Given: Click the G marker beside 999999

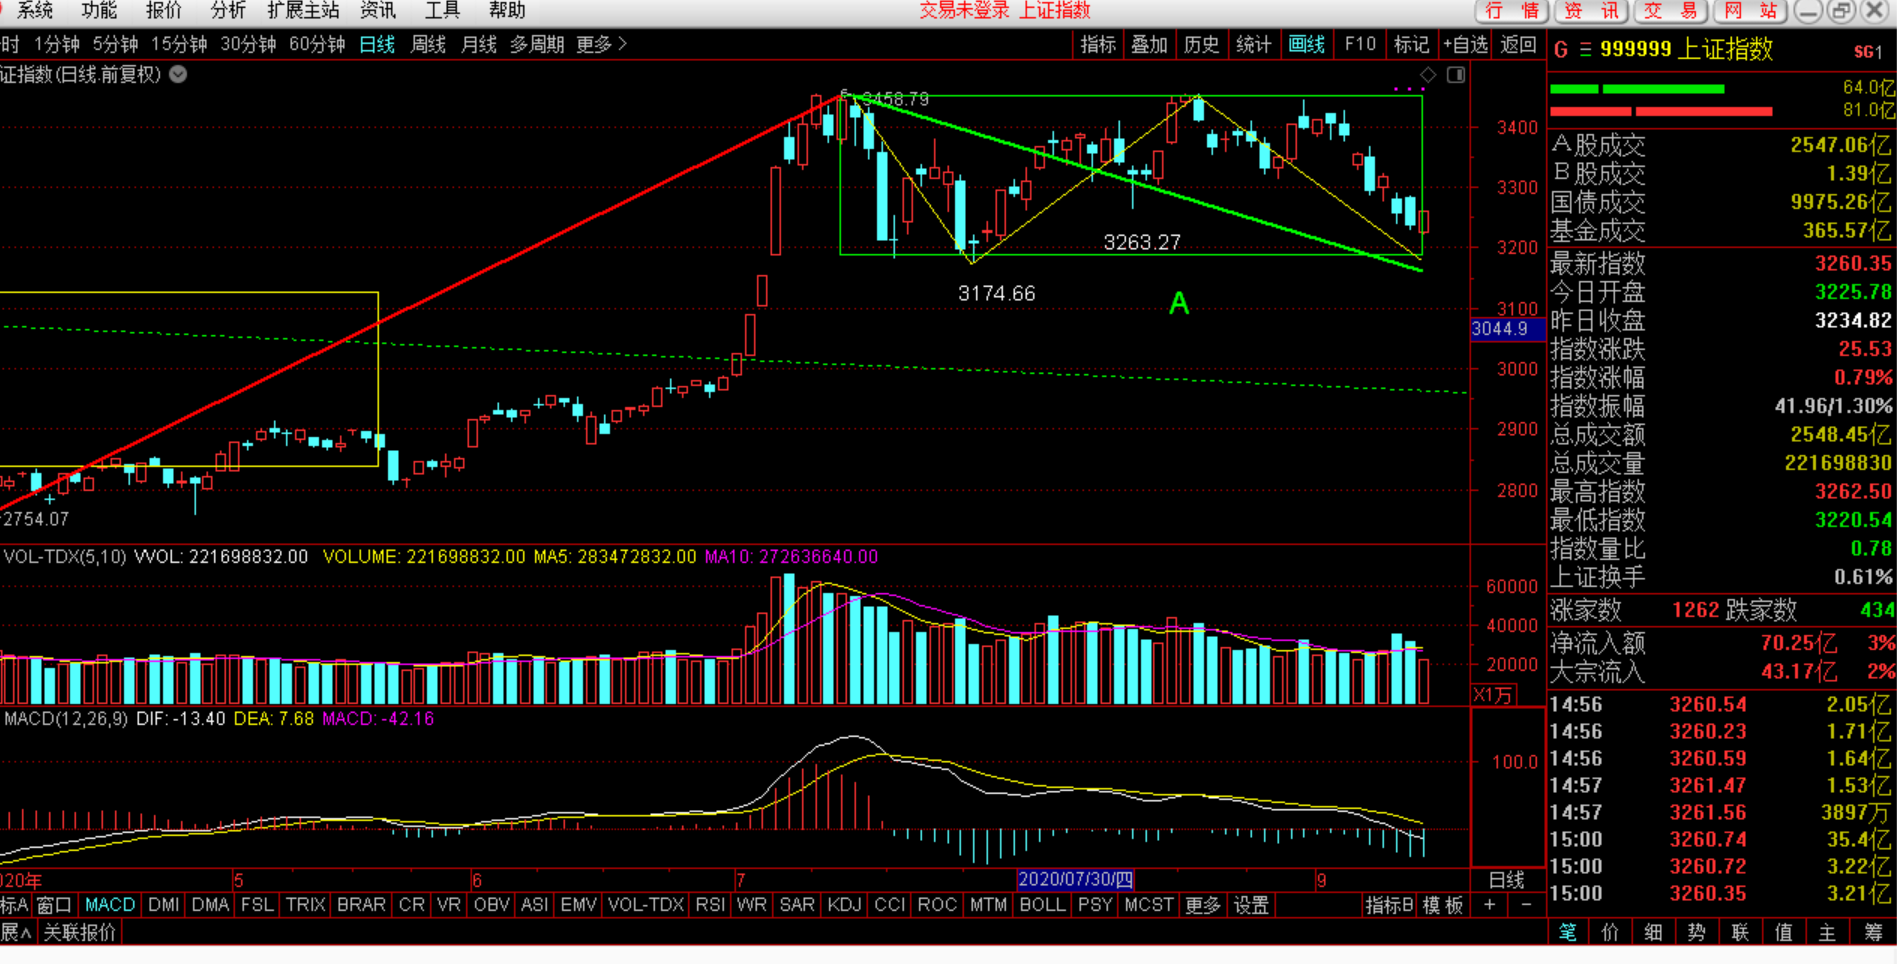Looking at the screenshot, I should [1561, 49].
